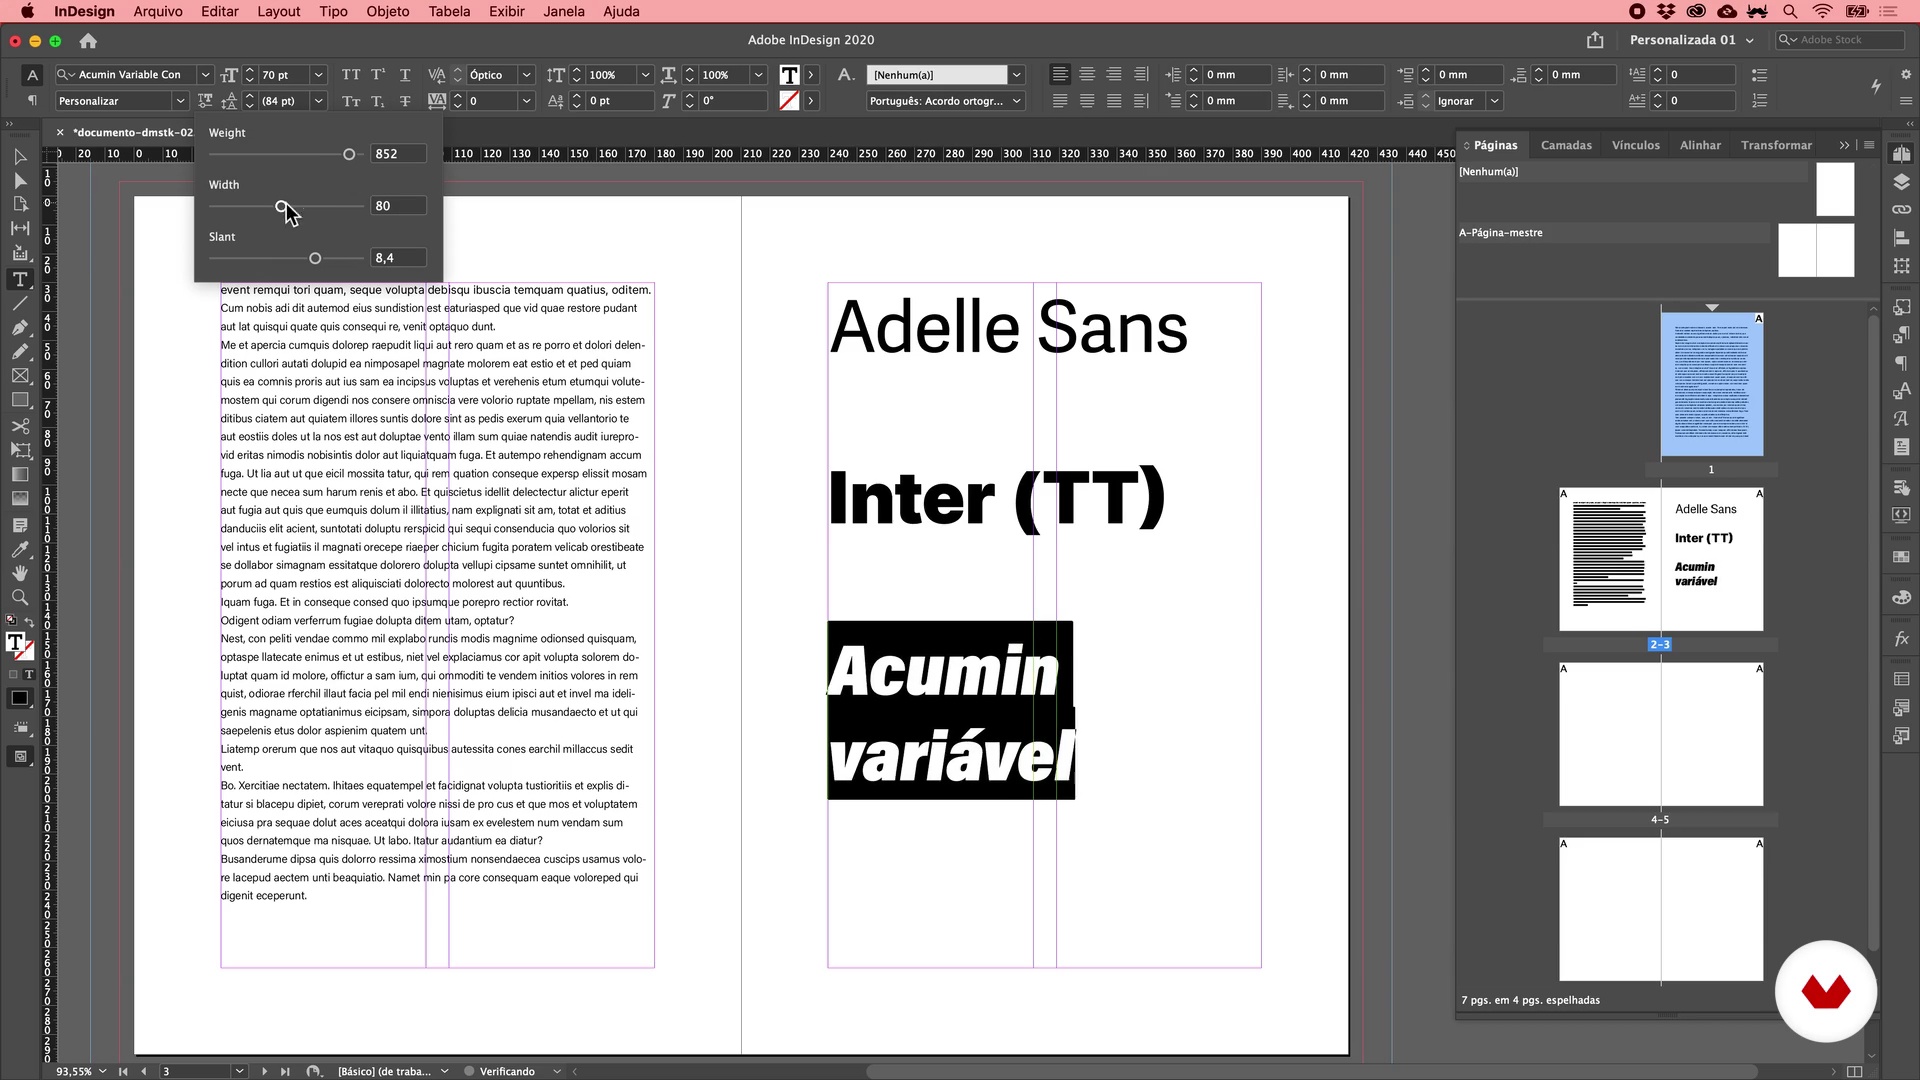Go to the previous page button

click(x=144, y=1071)
